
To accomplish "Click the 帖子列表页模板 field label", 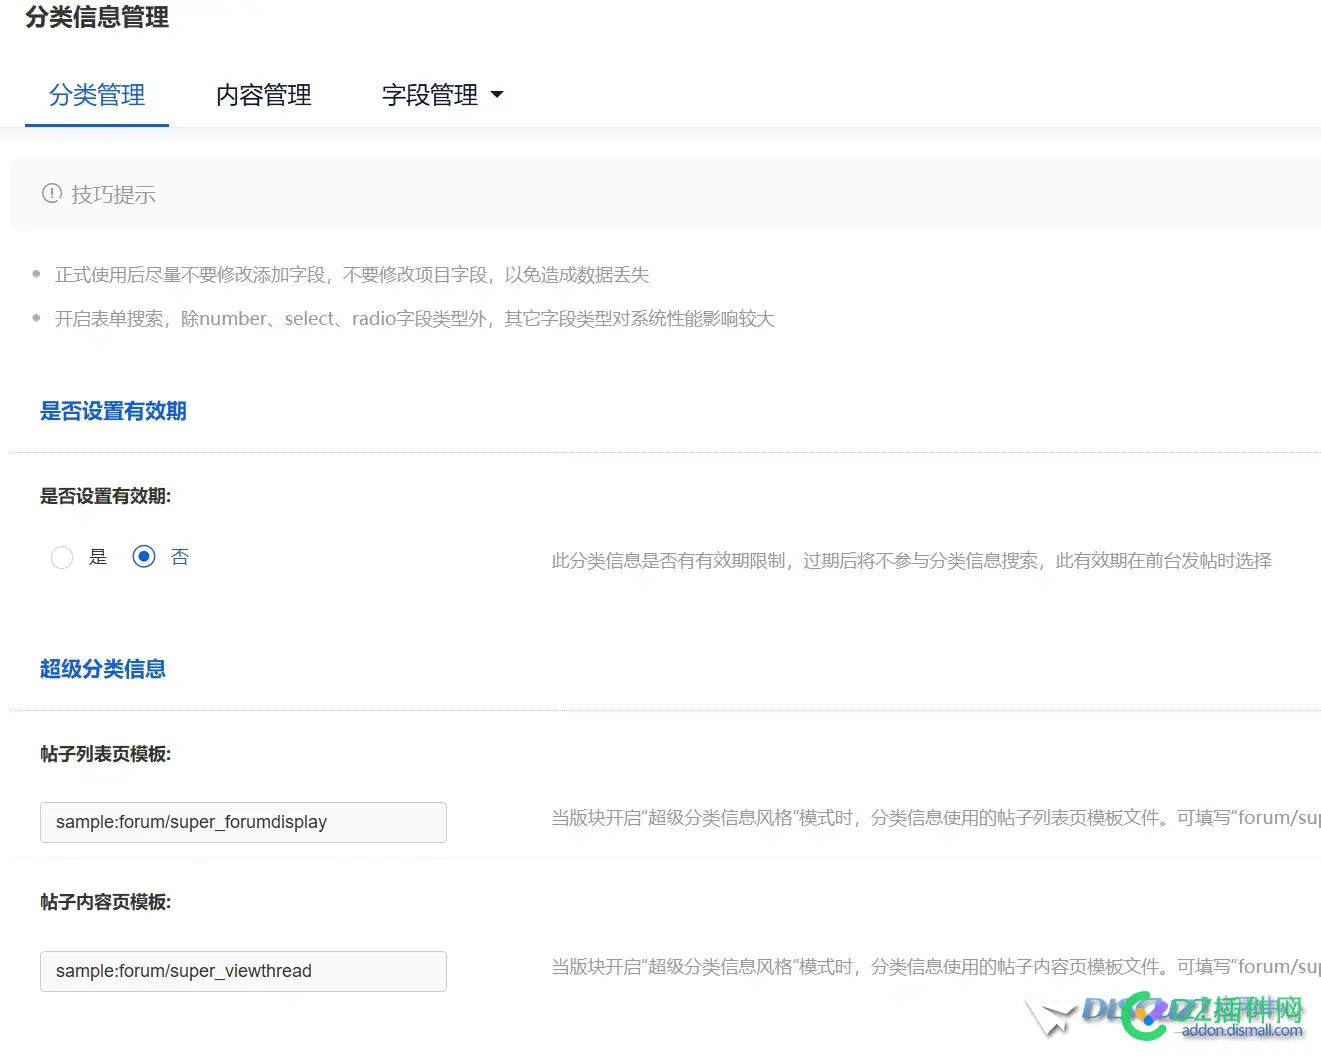I will [106, 754].
